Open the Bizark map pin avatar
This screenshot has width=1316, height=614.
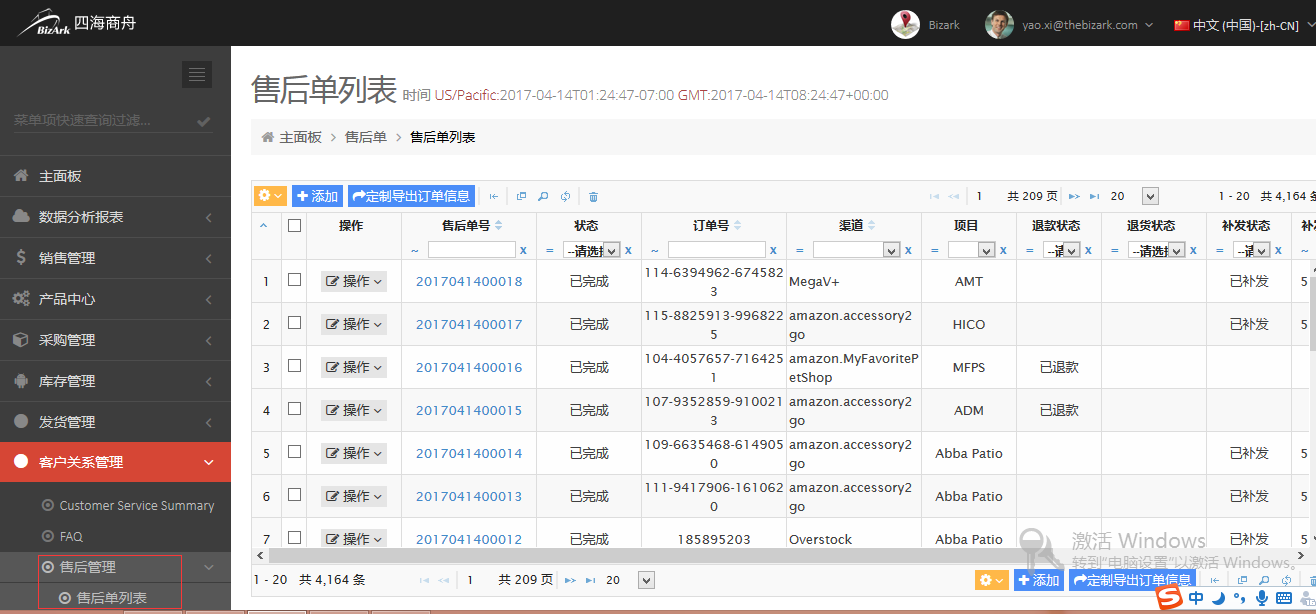coord(905,24)
